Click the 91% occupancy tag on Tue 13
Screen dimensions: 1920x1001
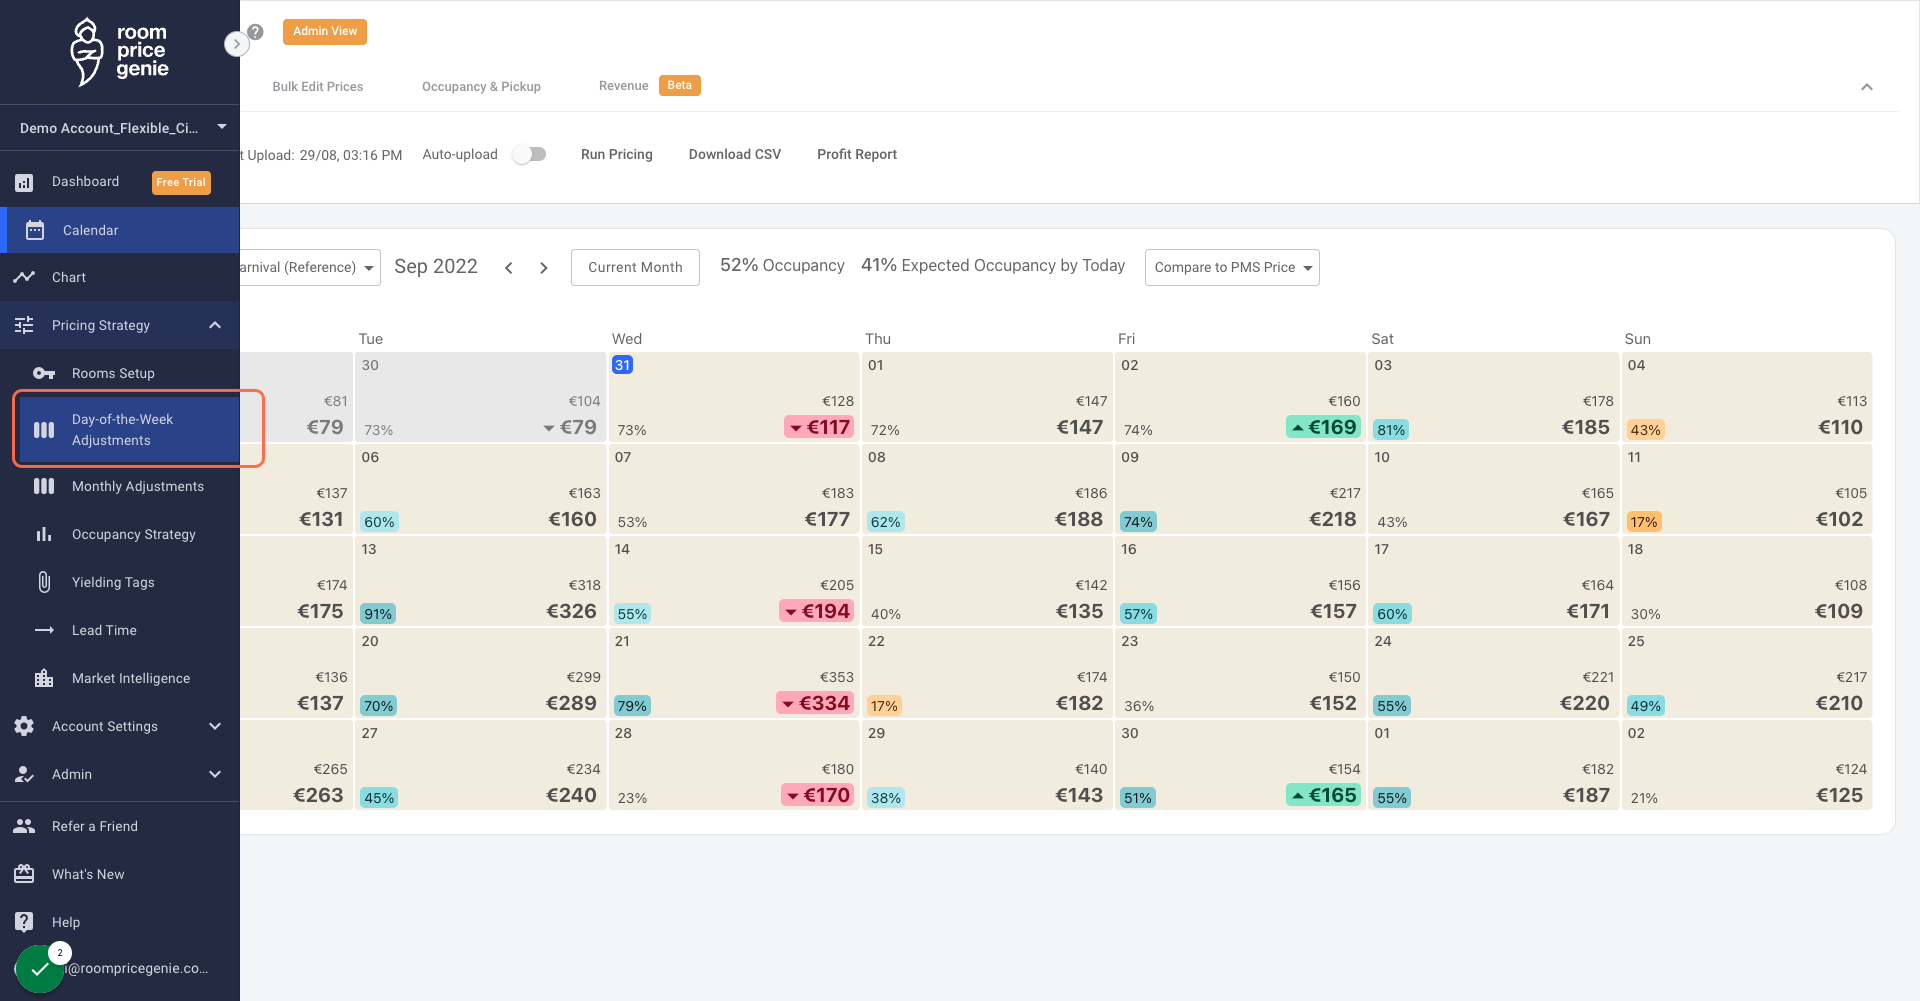(378, 614)
